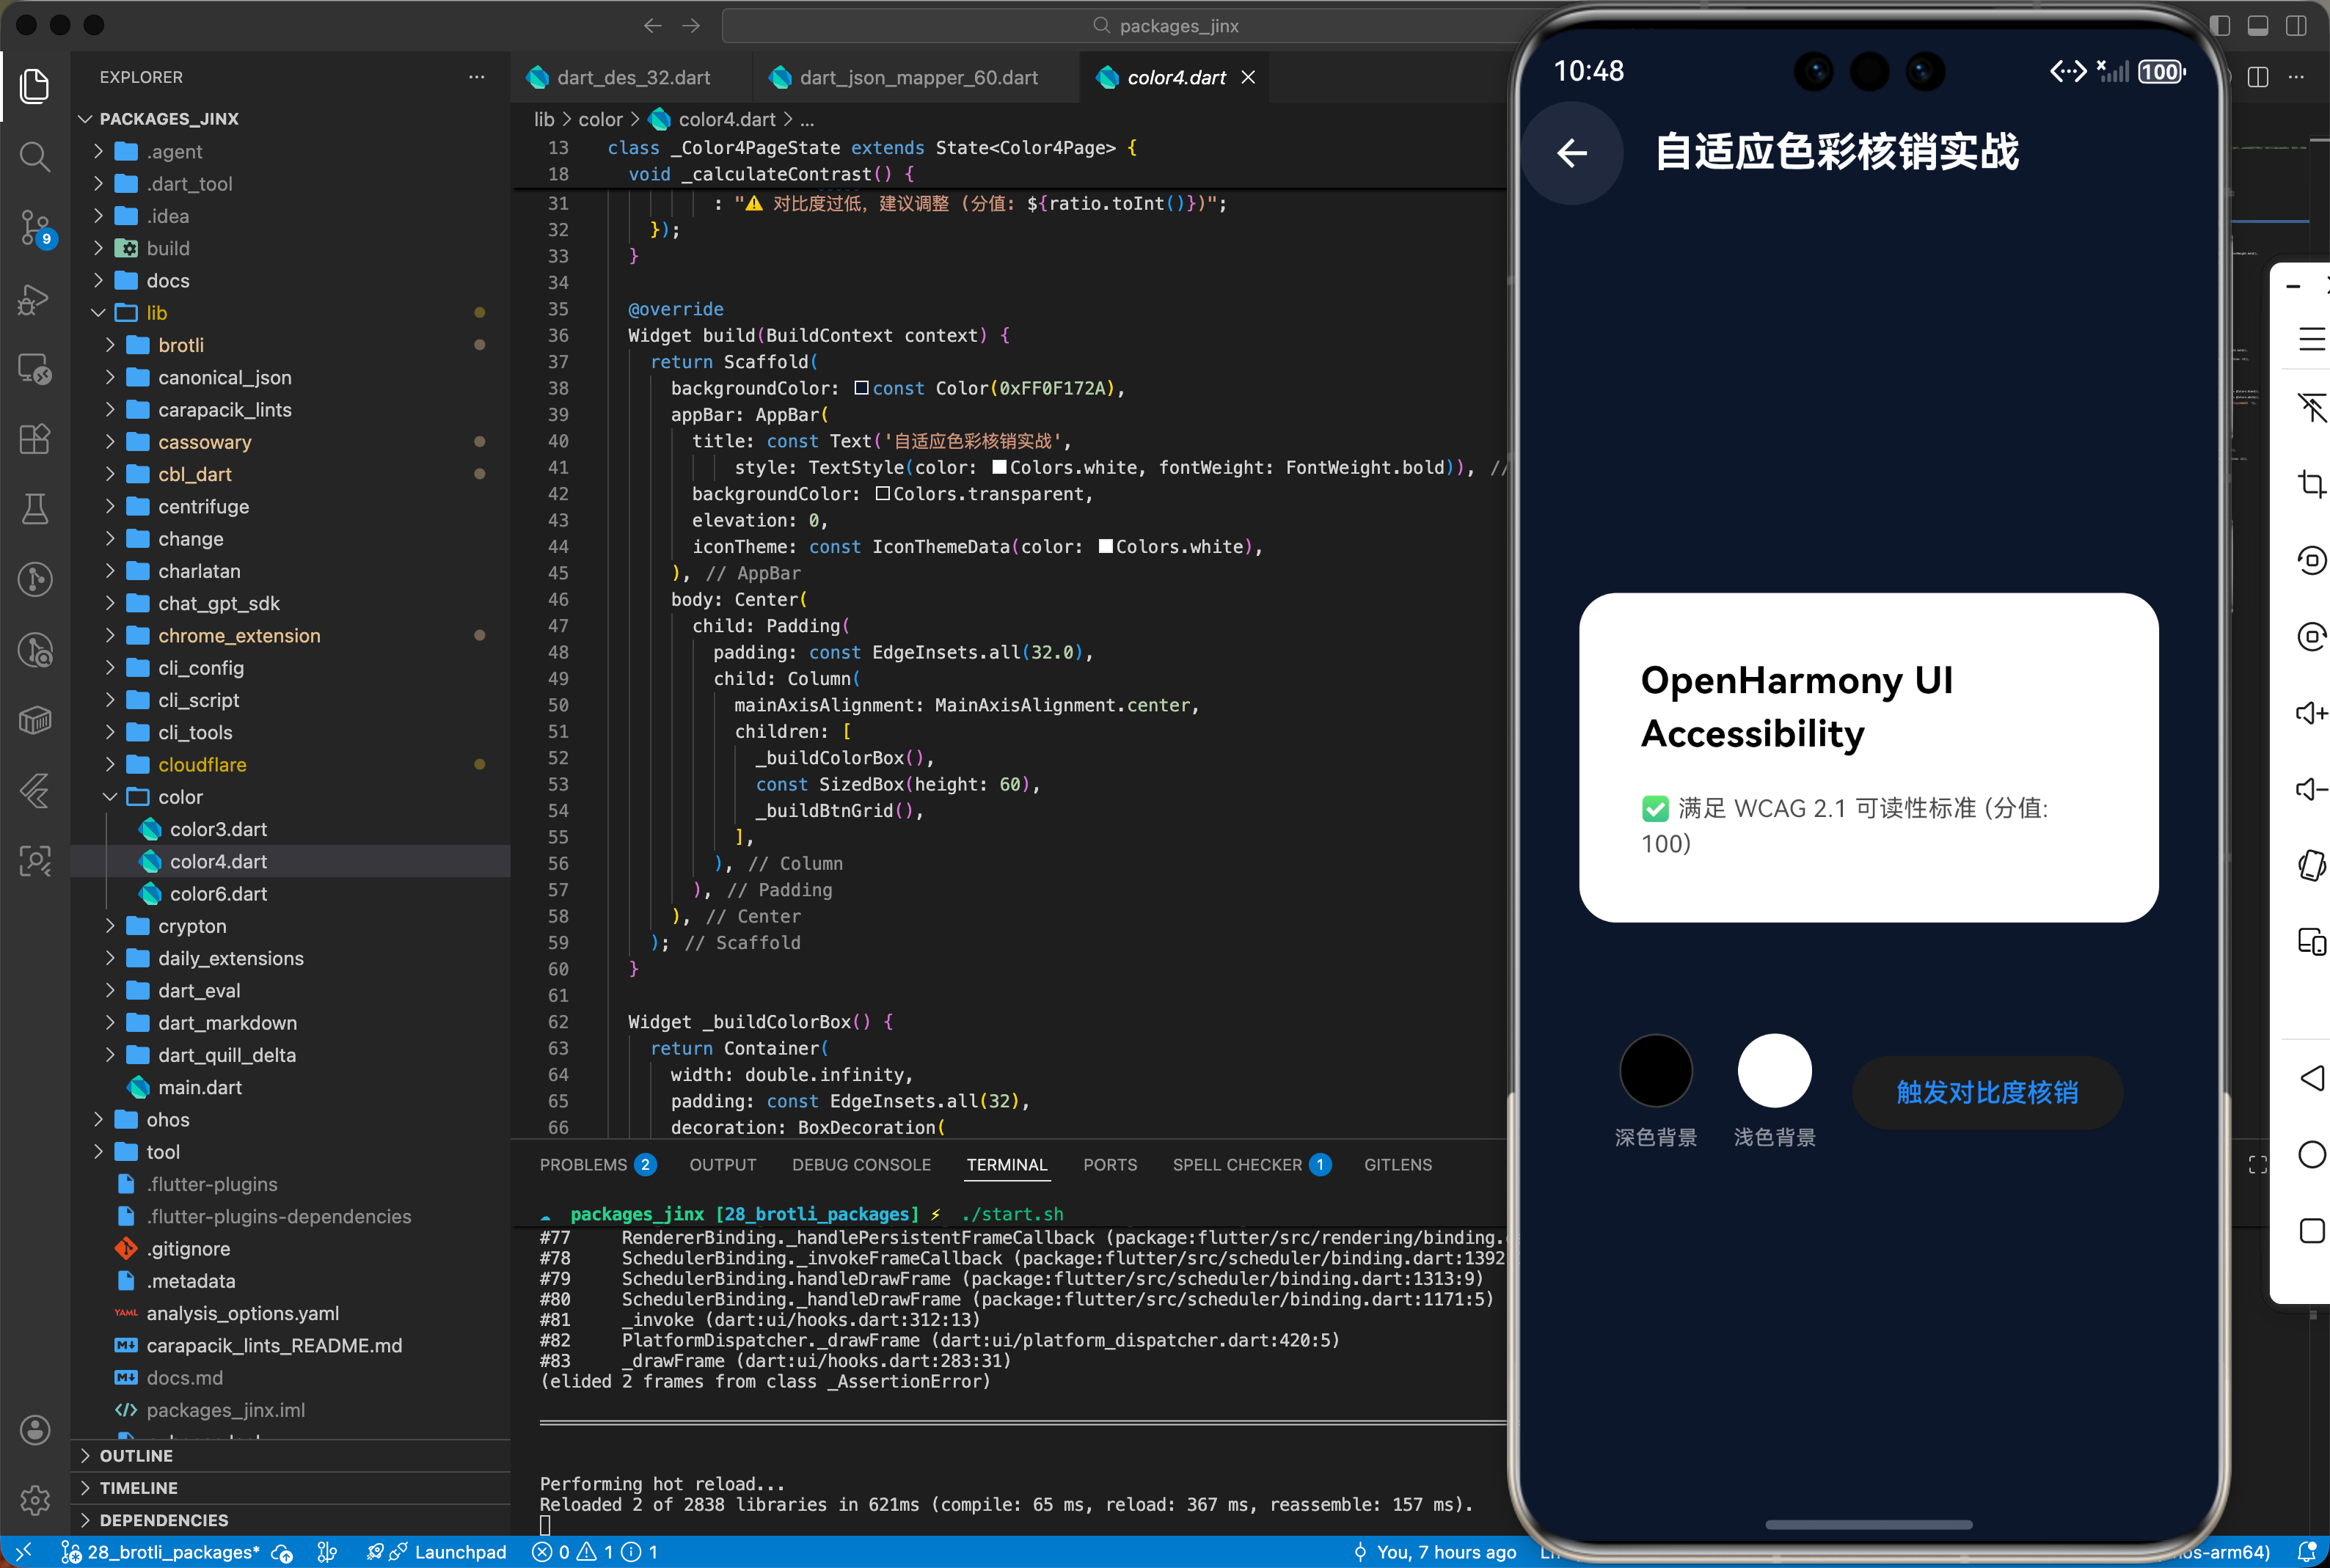Screen dimensions: 2330x1568
Task: Open color6.dart file in explorer
Action: (290, 894)
